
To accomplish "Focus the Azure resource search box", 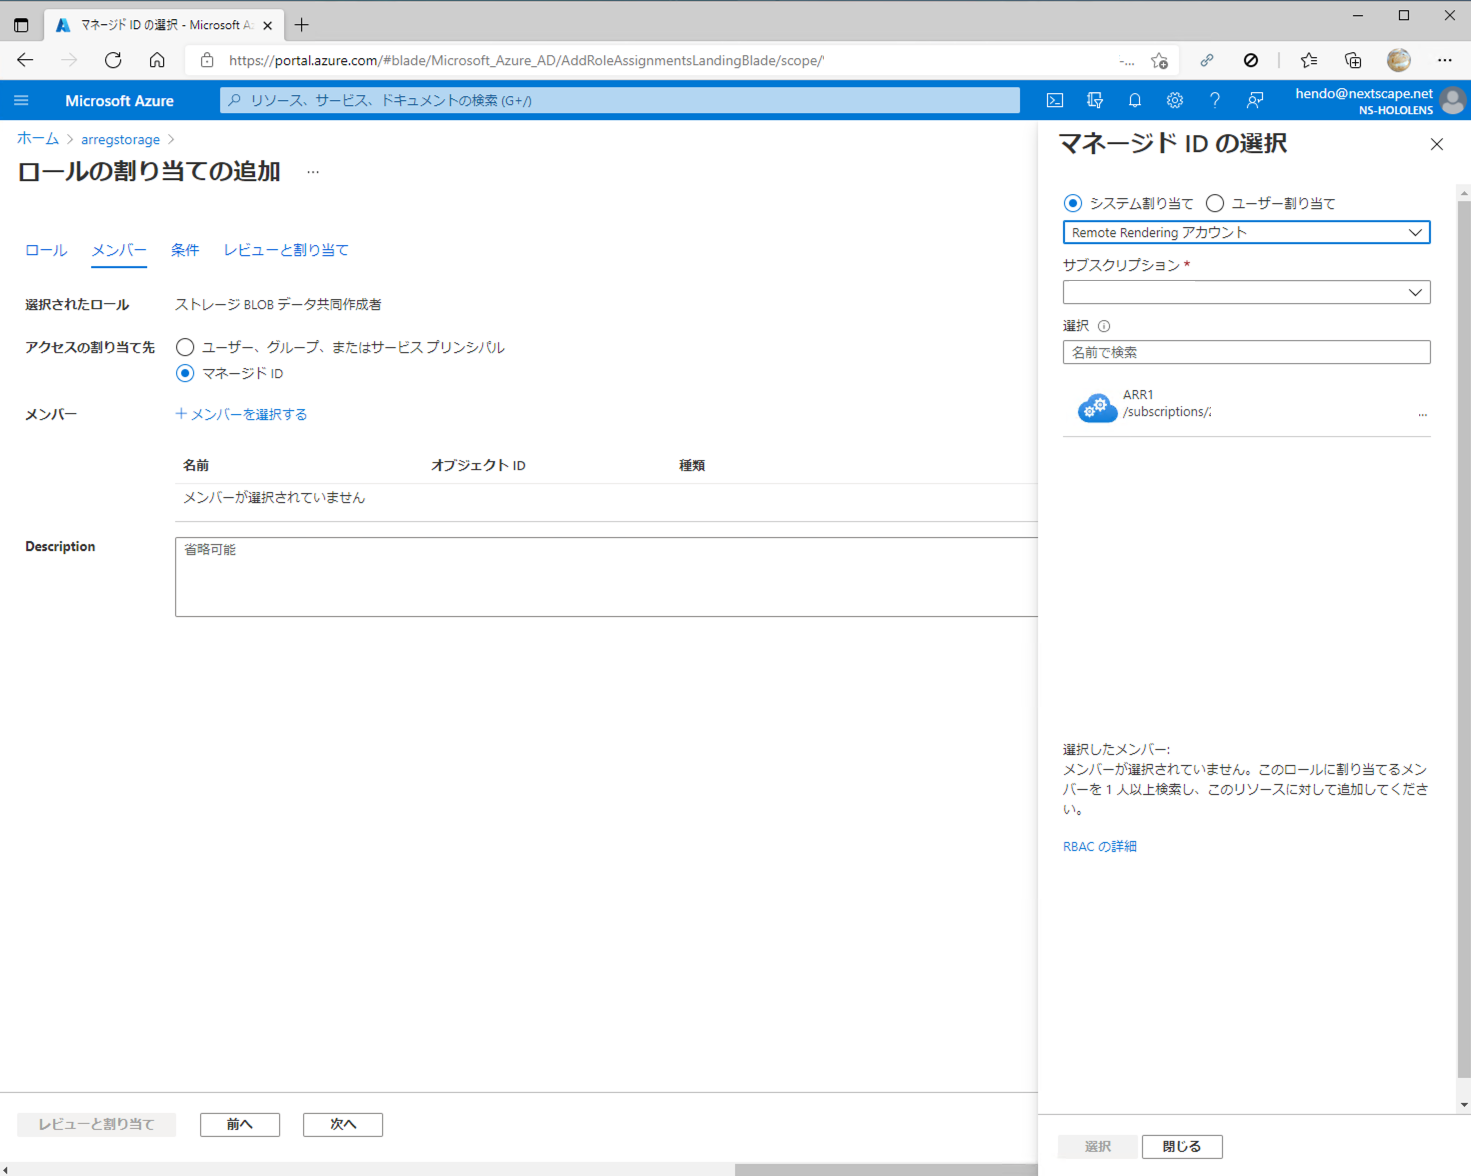I will click(x=620, y=100).
